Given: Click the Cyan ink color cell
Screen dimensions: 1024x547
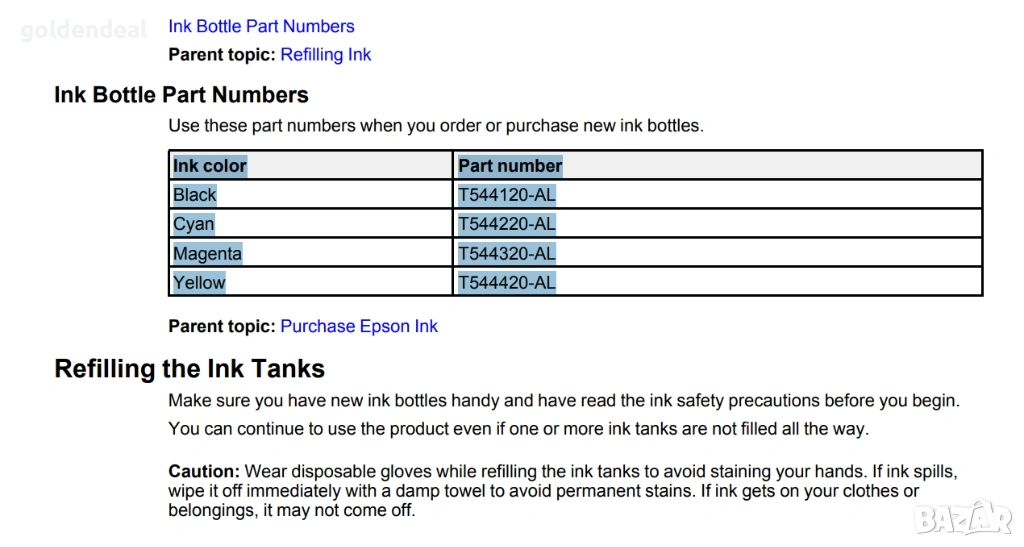Looking at the screenshot, I should [x=194, y=224].
